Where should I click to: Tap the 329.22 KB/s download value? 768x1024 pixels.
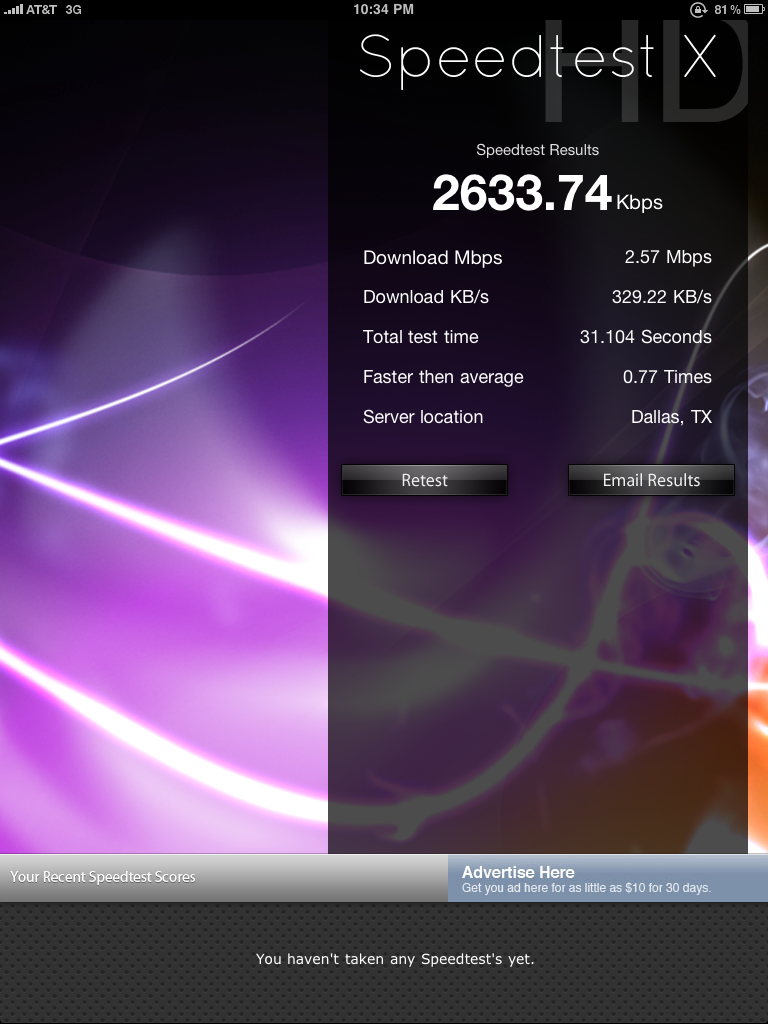pos(661,297)
